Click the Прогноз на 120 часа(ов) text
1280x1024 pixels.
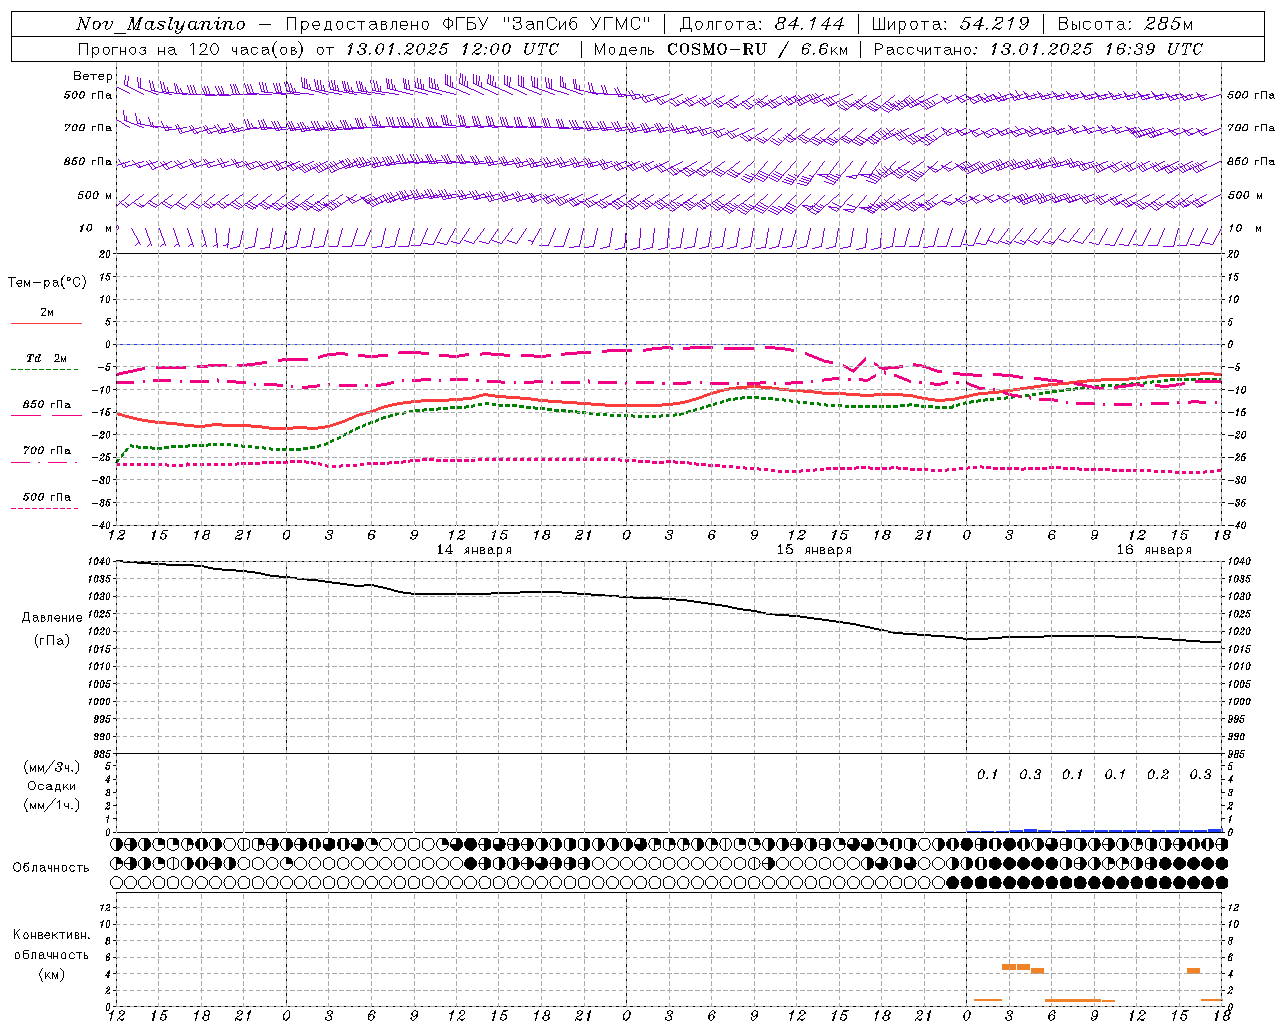coord(193,49)
